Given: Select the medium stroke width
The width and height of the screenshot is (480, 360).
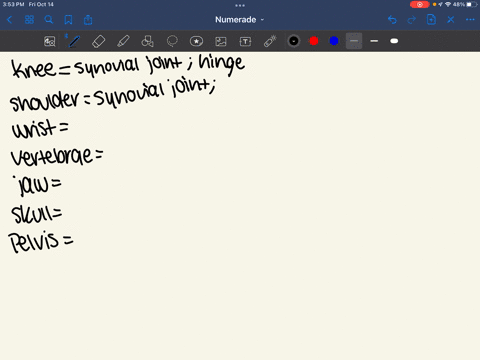Looking at the screenshot, I should 374,41.
